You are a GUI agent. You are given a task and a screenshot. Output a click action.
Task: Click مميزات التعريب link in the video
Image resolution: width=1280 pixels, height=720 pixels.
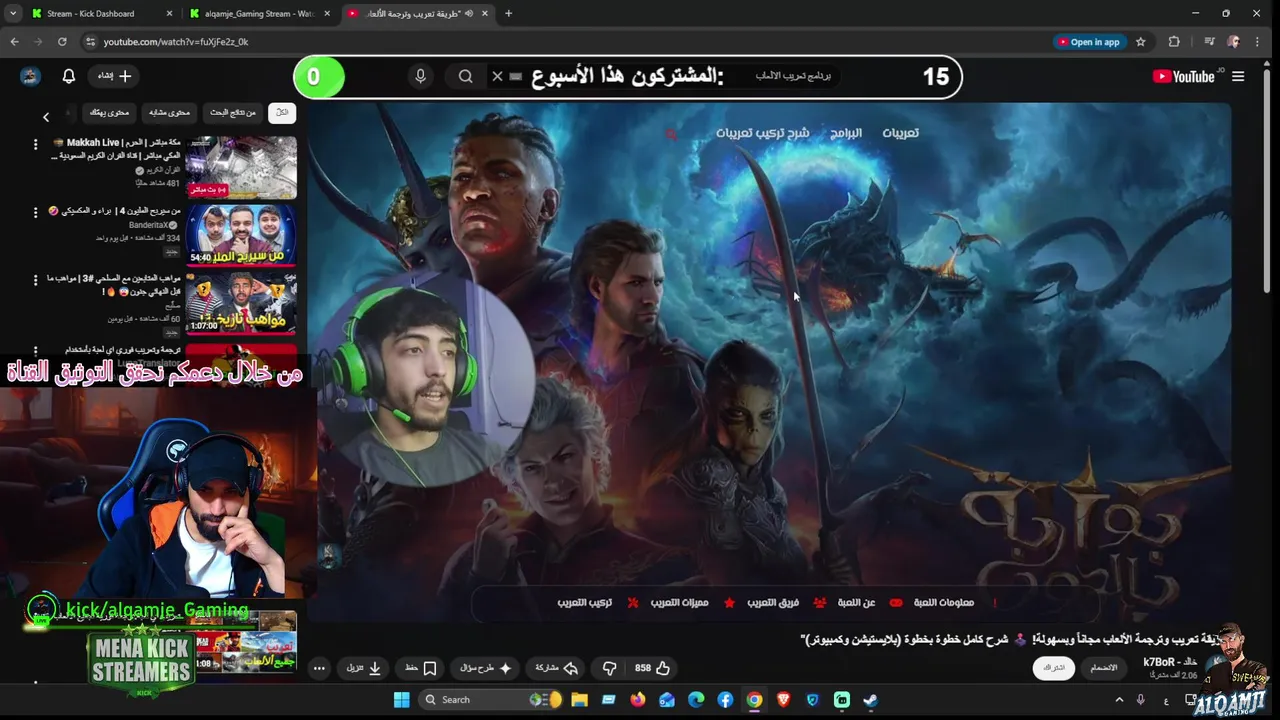pos(679,603)
